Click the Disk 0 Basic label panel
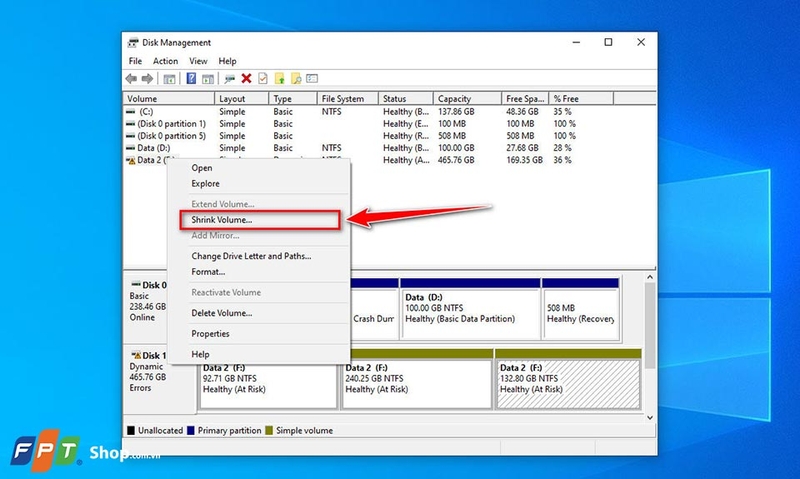 [x=147, y=308]
